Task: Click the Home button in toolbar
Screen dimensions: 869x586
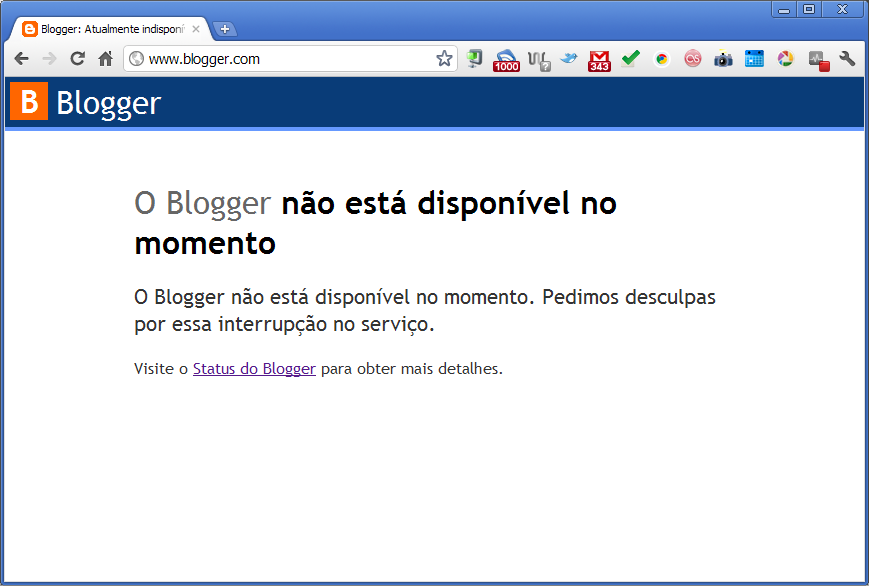Action: (x=105, y=59)
